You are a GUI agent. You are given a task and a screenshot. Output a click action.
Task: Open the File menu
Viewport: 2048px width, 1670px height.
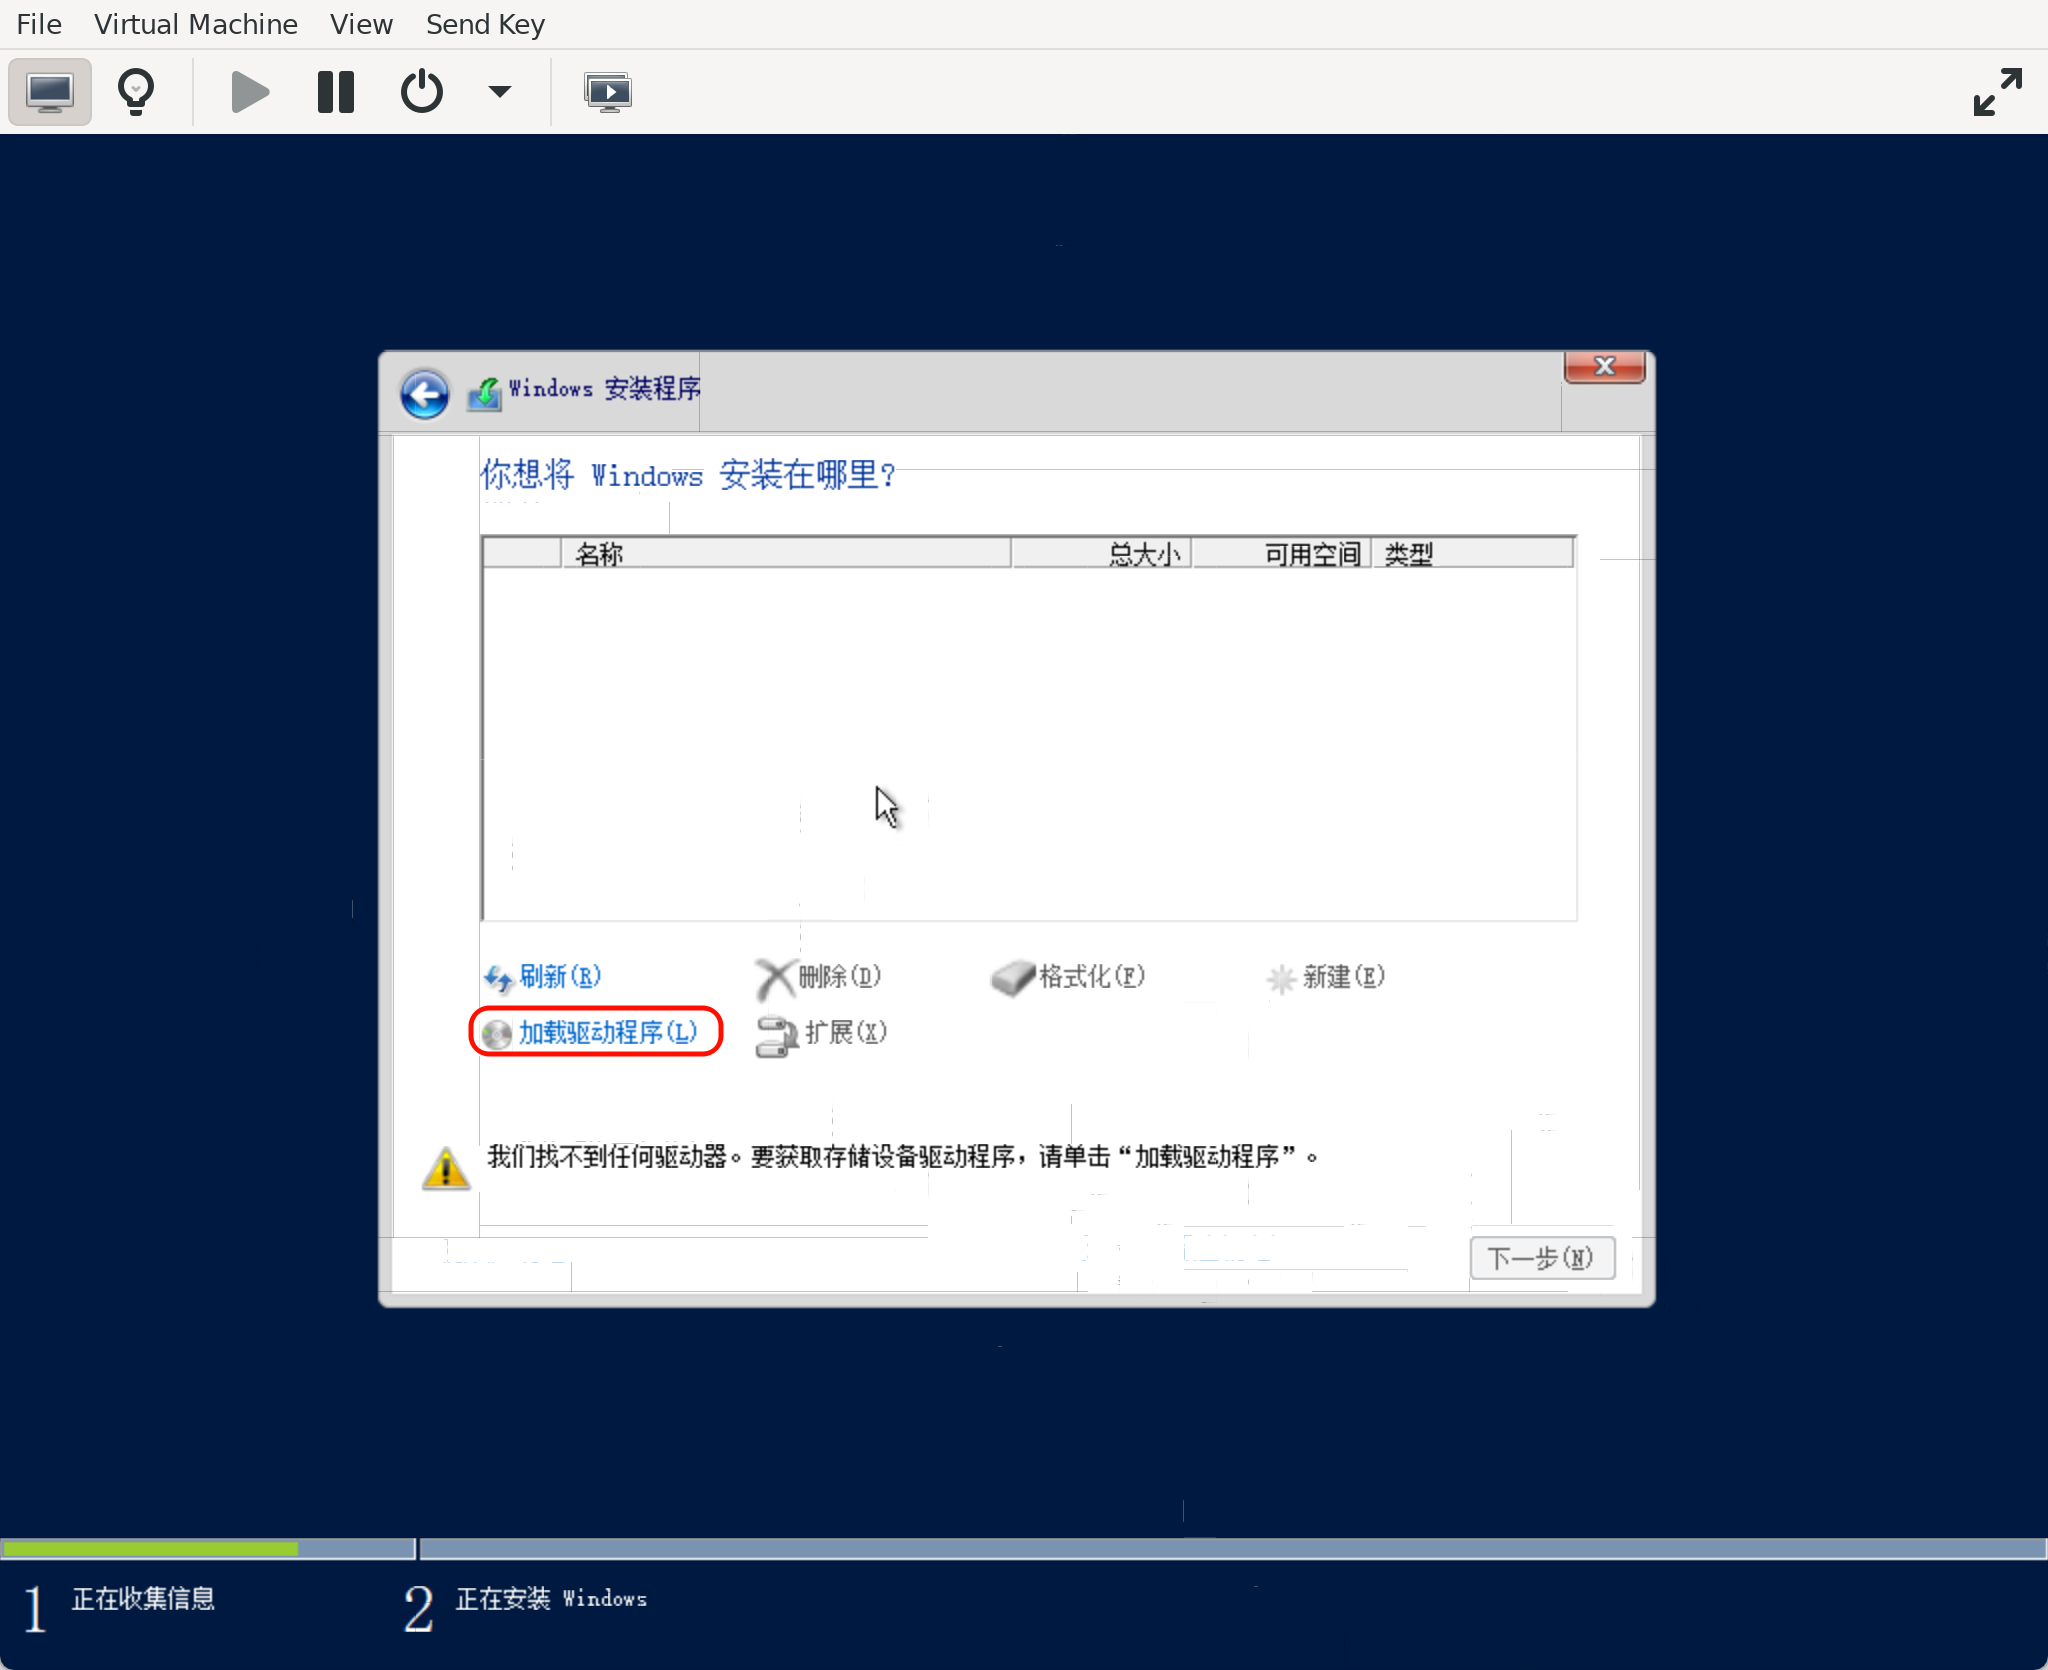(x=38, y=24)
